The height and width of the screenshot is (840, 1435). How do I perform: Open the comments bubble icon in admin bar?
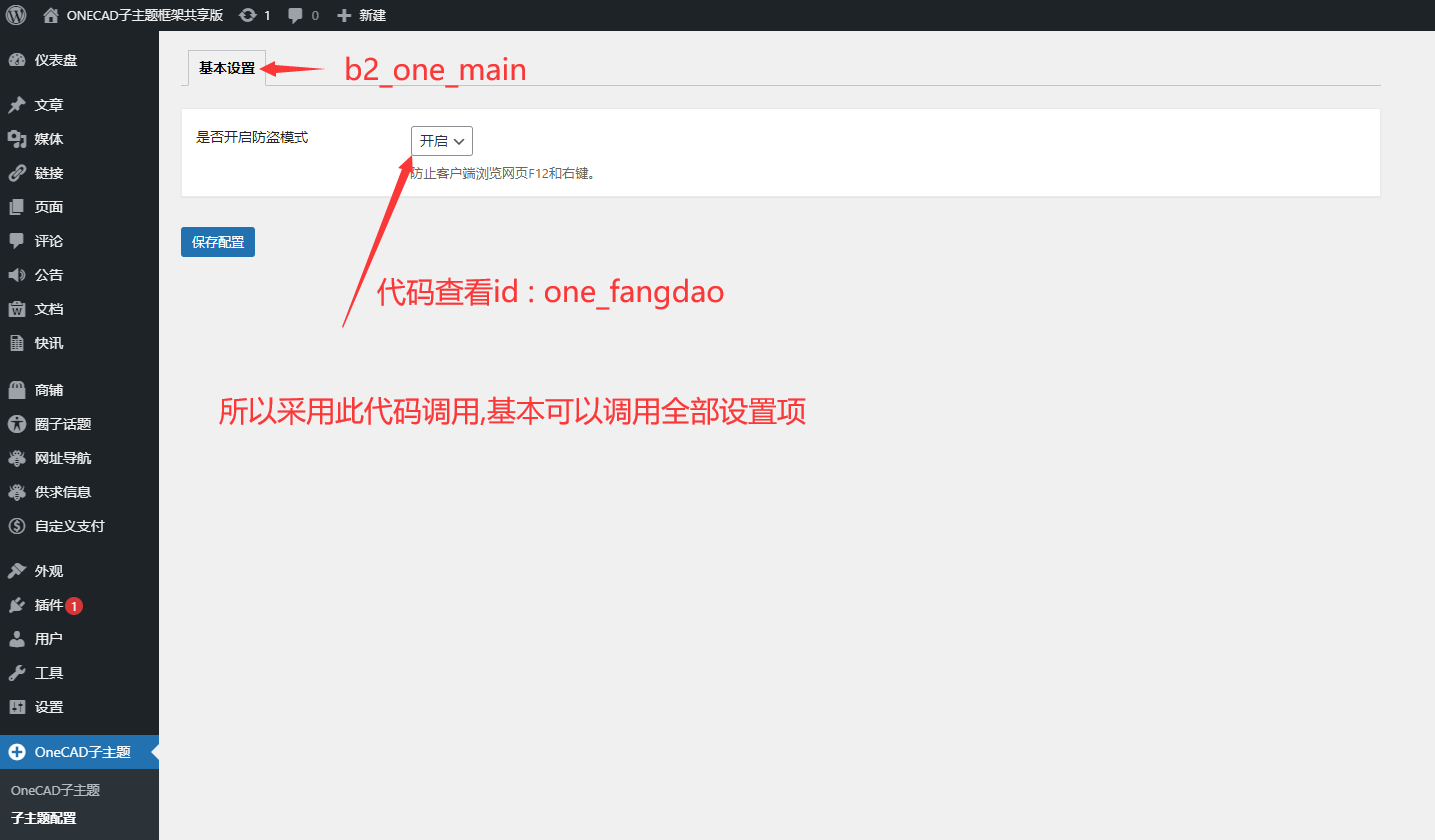296,15
